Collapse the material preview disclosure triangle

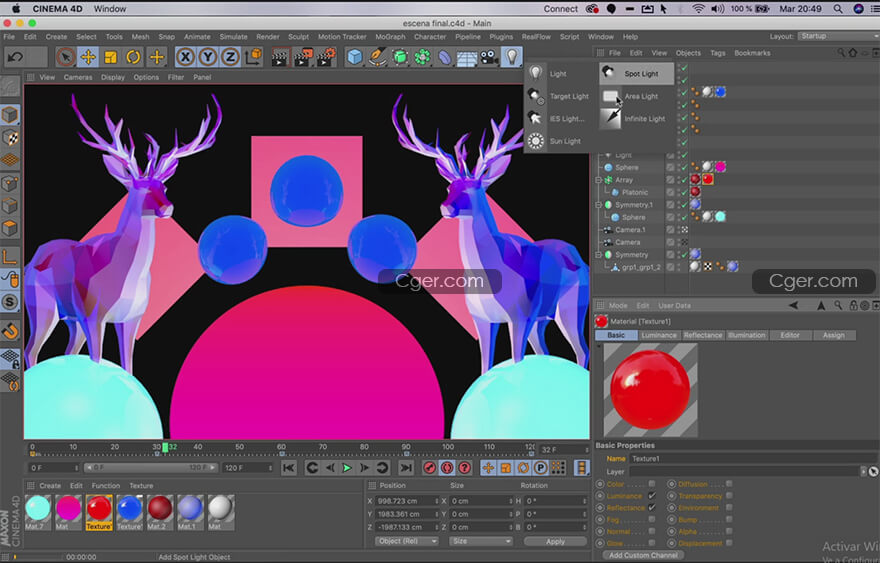tap(598, 346)
